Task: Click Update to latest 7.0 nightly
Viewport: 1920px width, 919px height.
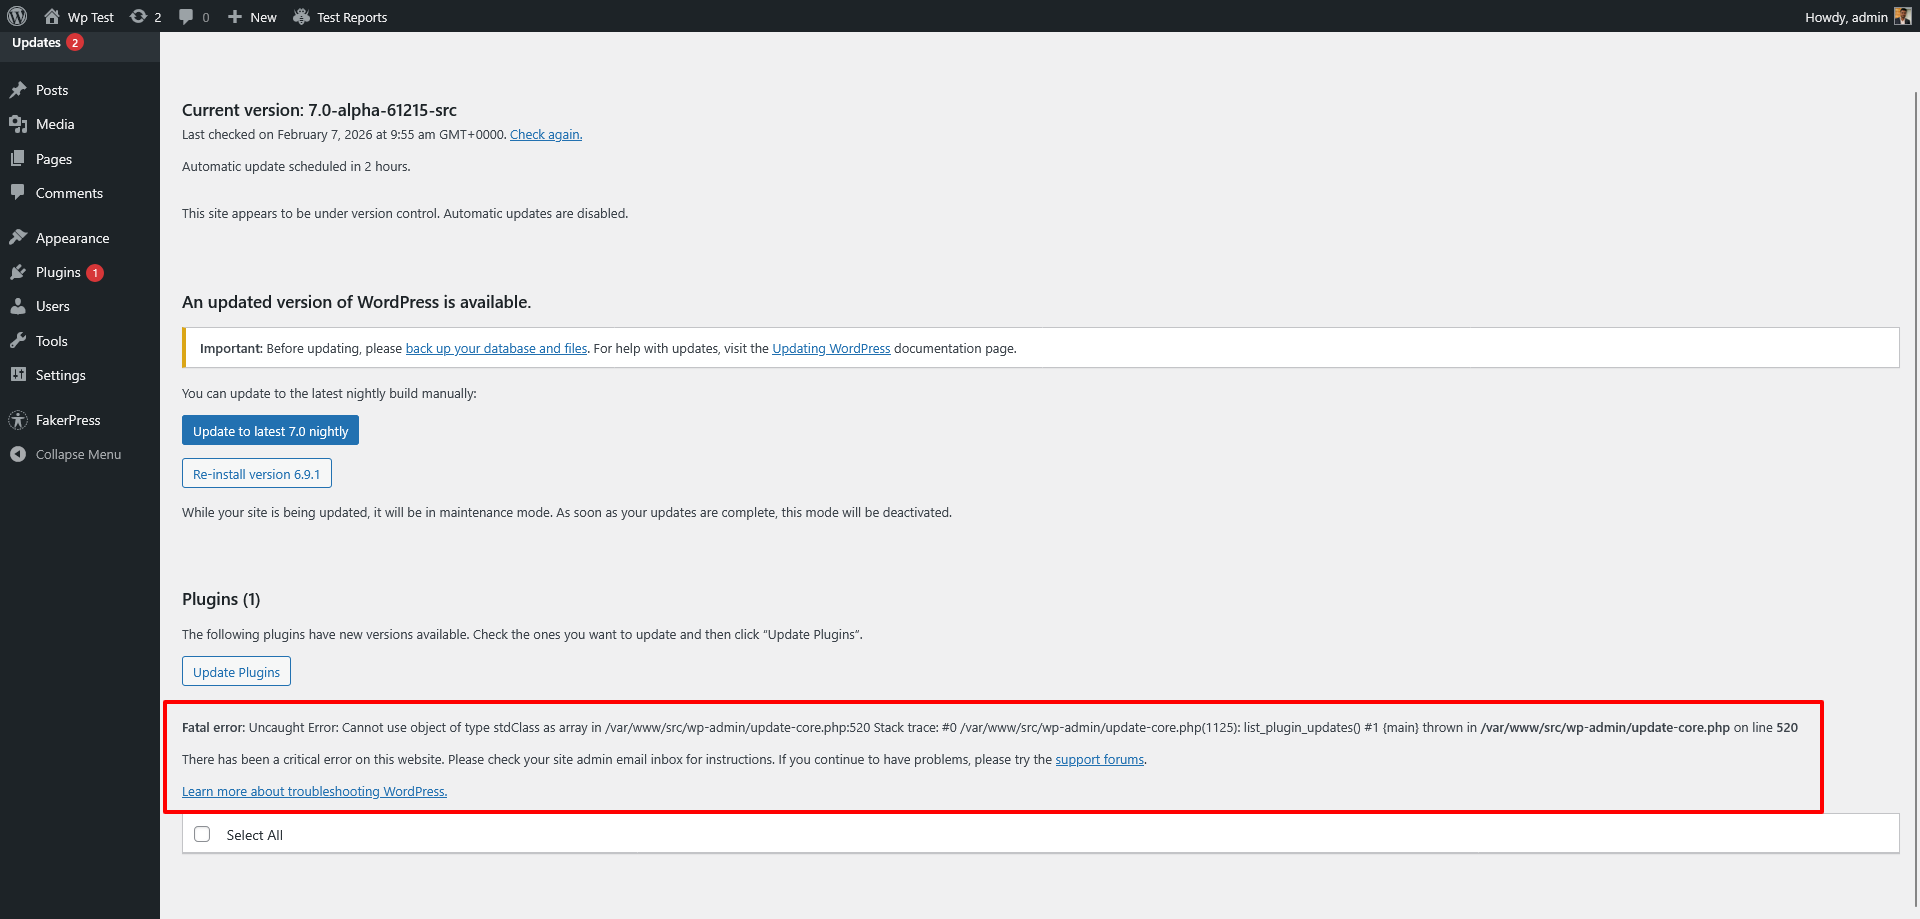Action: pyautogui.click(x=270, y=431)
